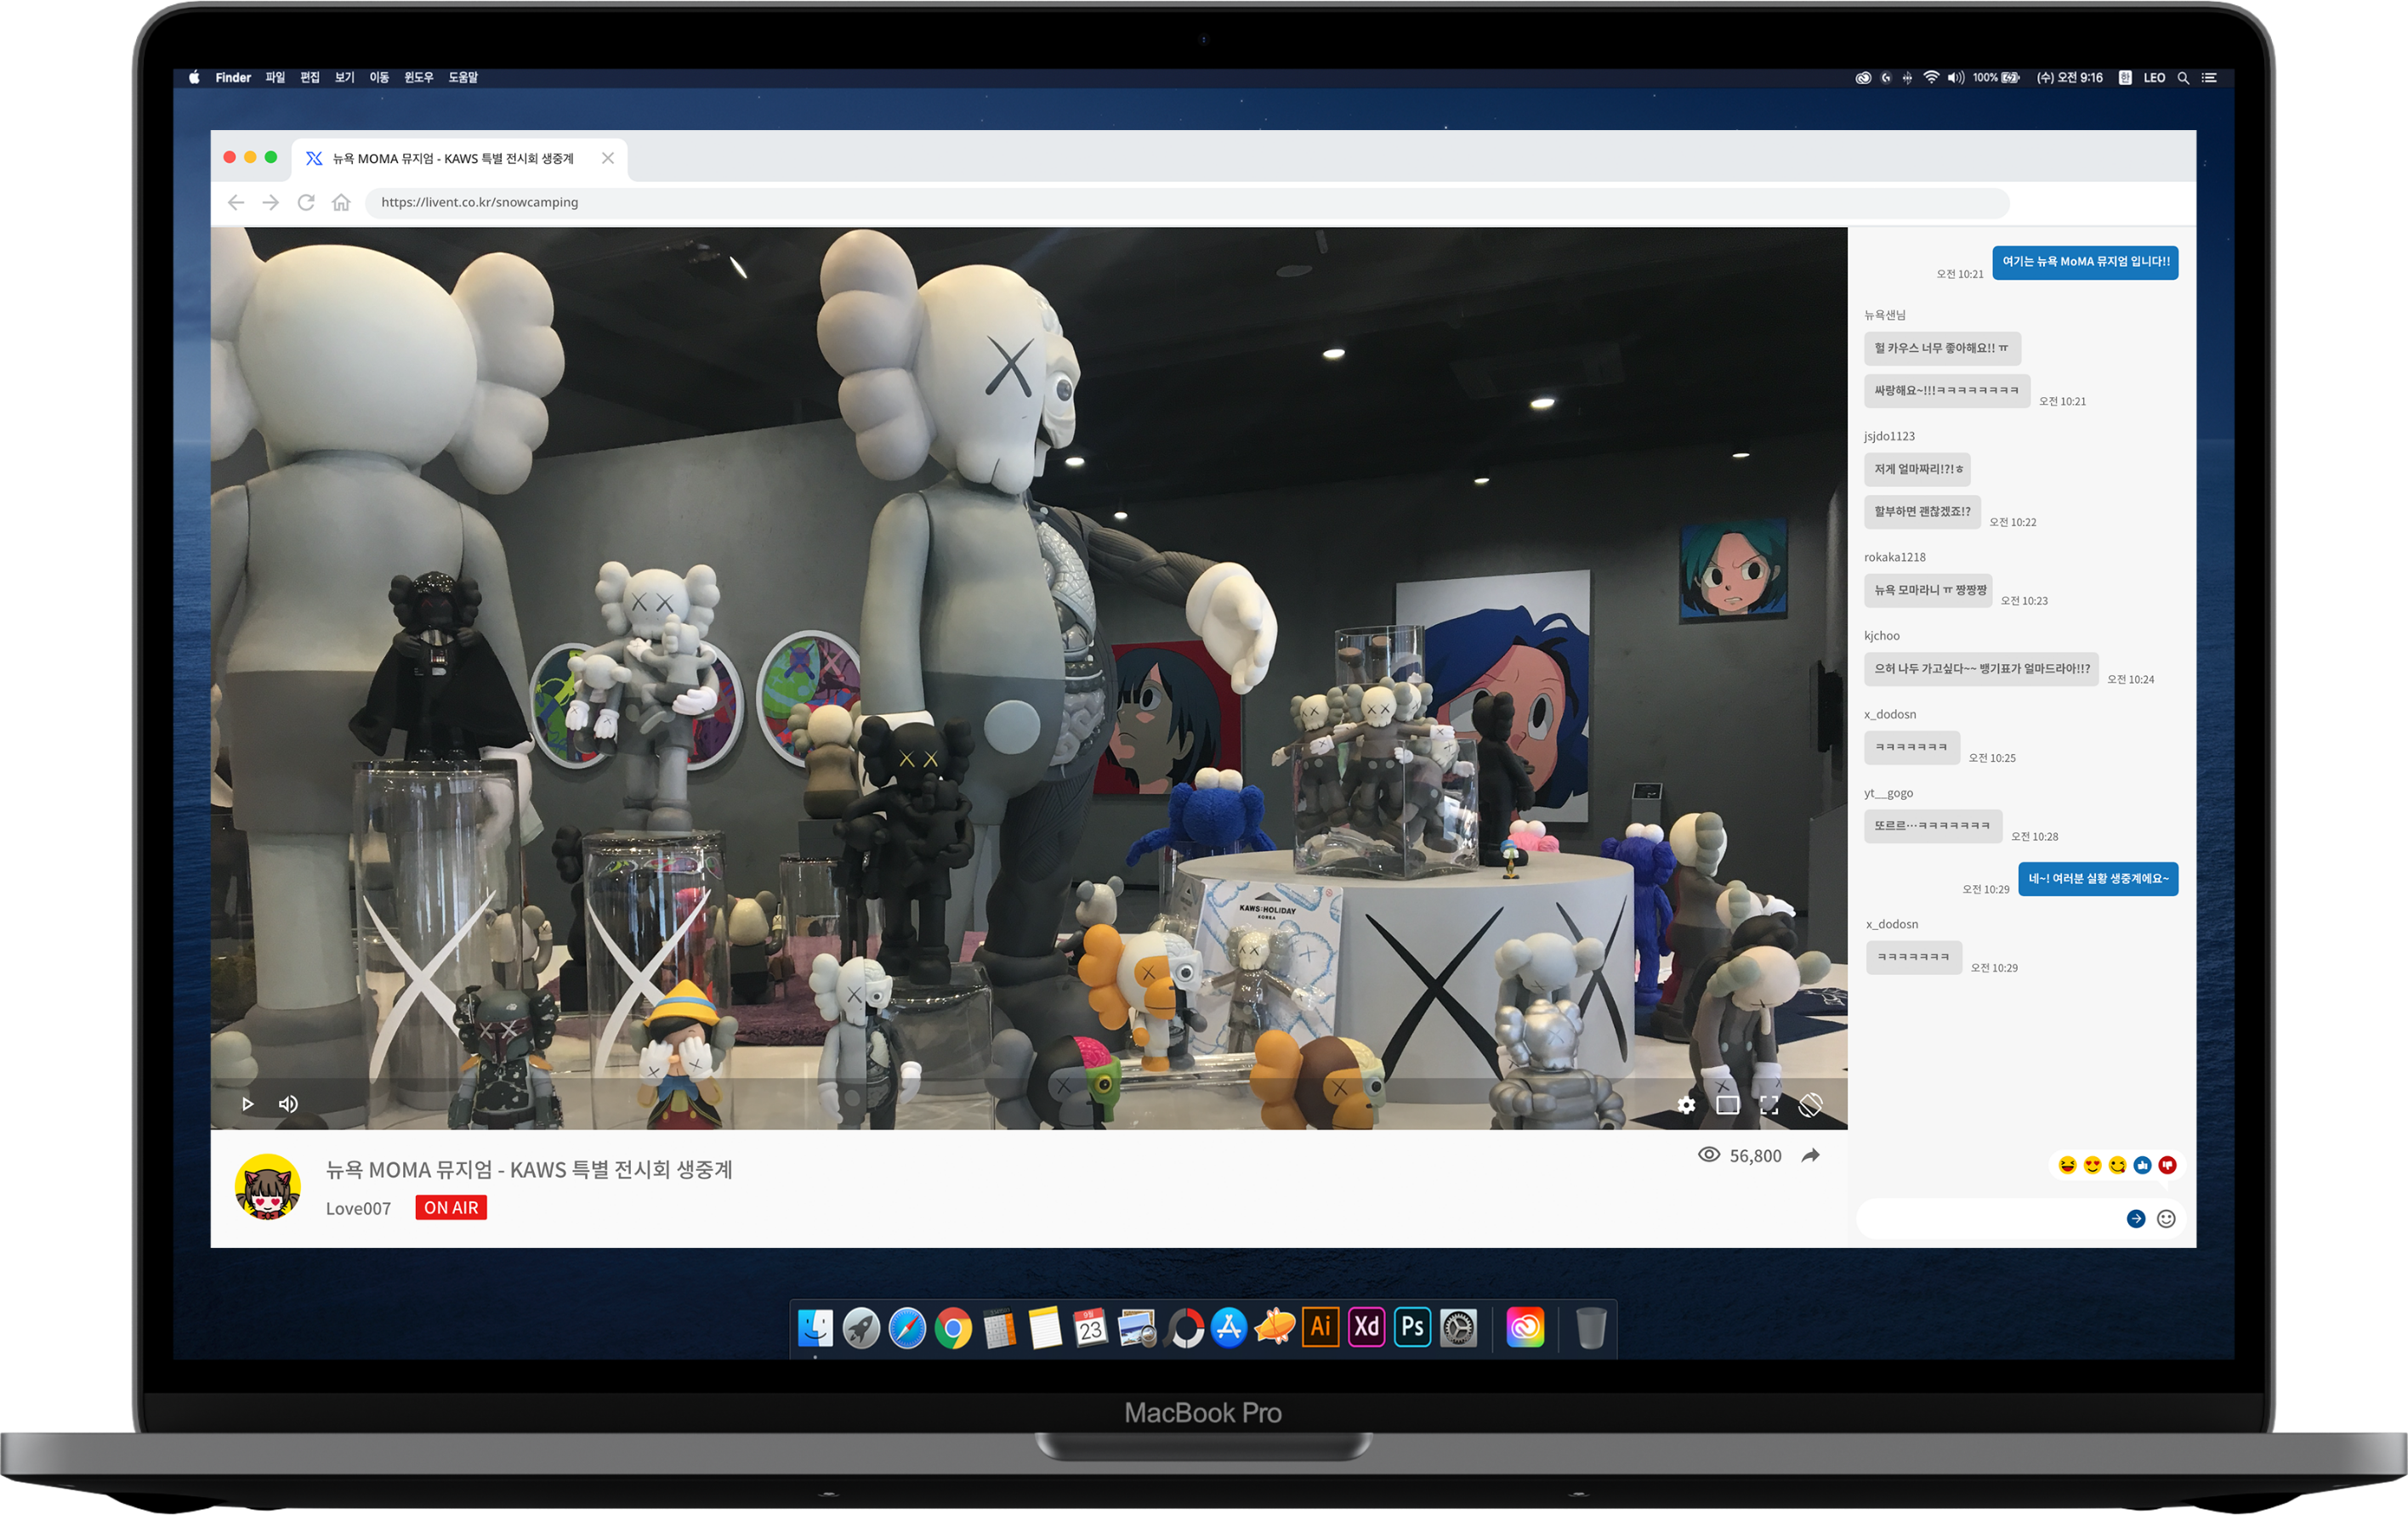2408x1515 pixels.
Task: Select the KAWS exhibition browser tab
Action: tap(453, 158)
